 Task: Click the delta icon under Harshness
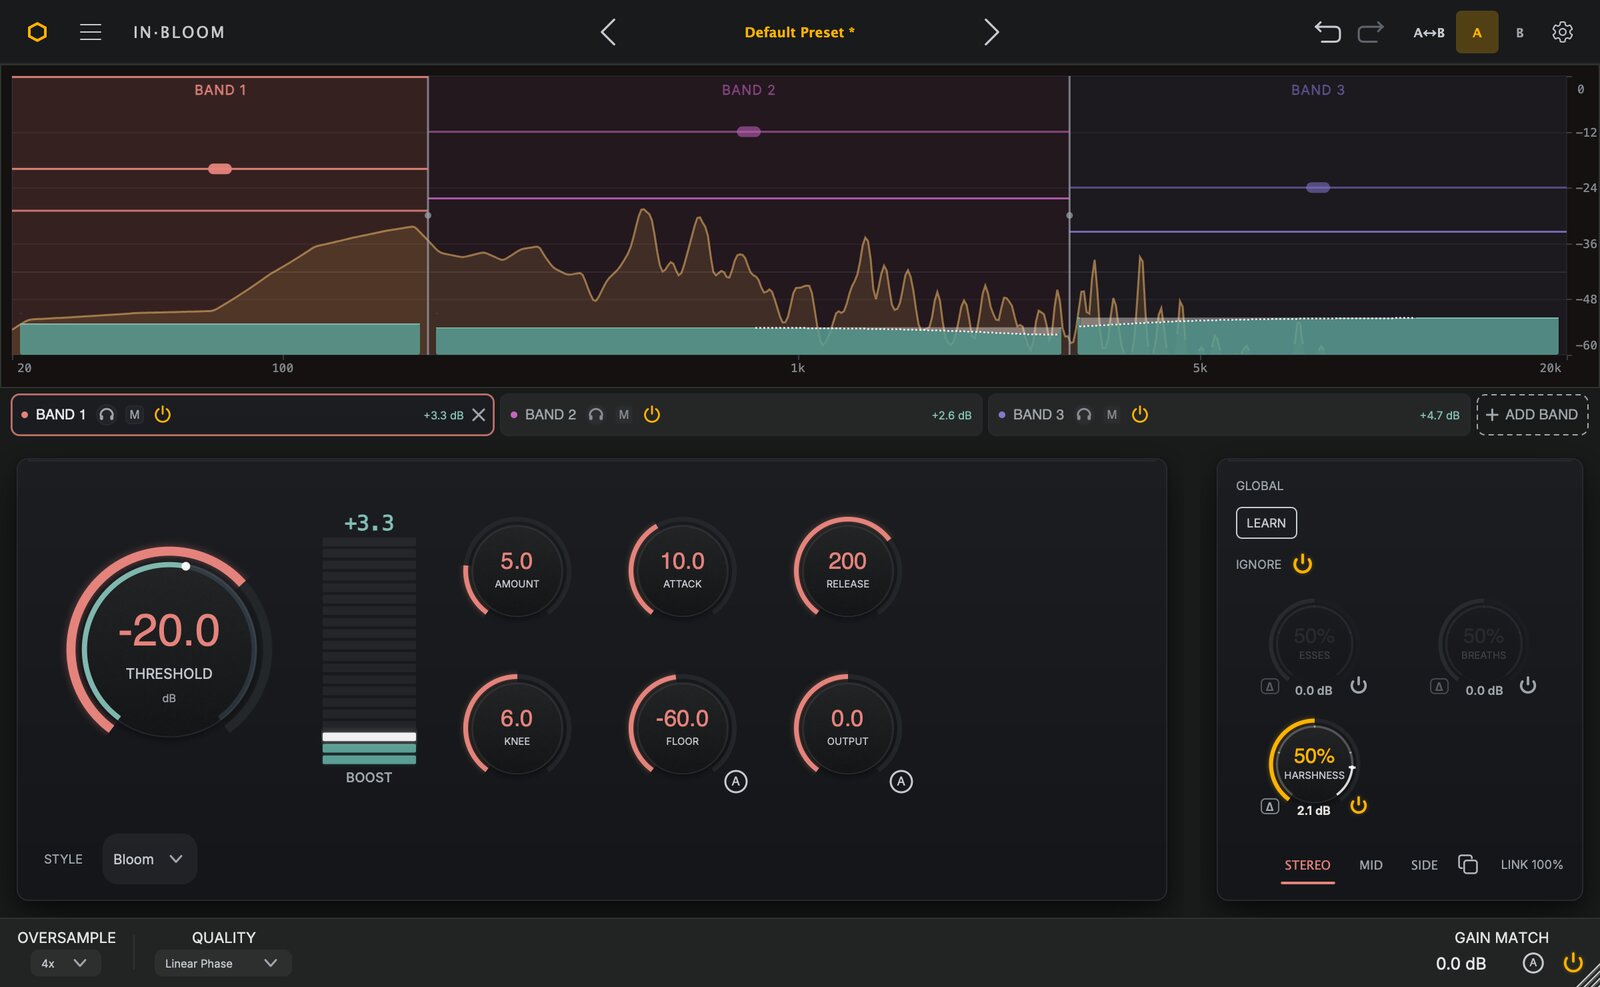(x=1270, y=806)
